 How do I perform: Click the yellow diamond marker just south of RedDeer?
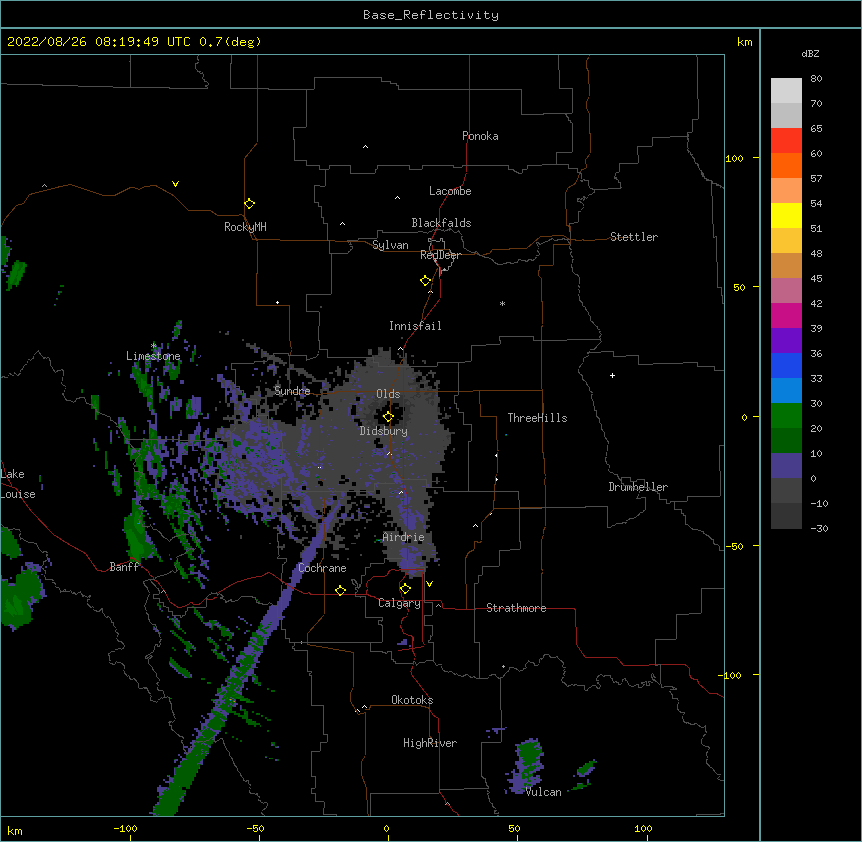(426, 281)
